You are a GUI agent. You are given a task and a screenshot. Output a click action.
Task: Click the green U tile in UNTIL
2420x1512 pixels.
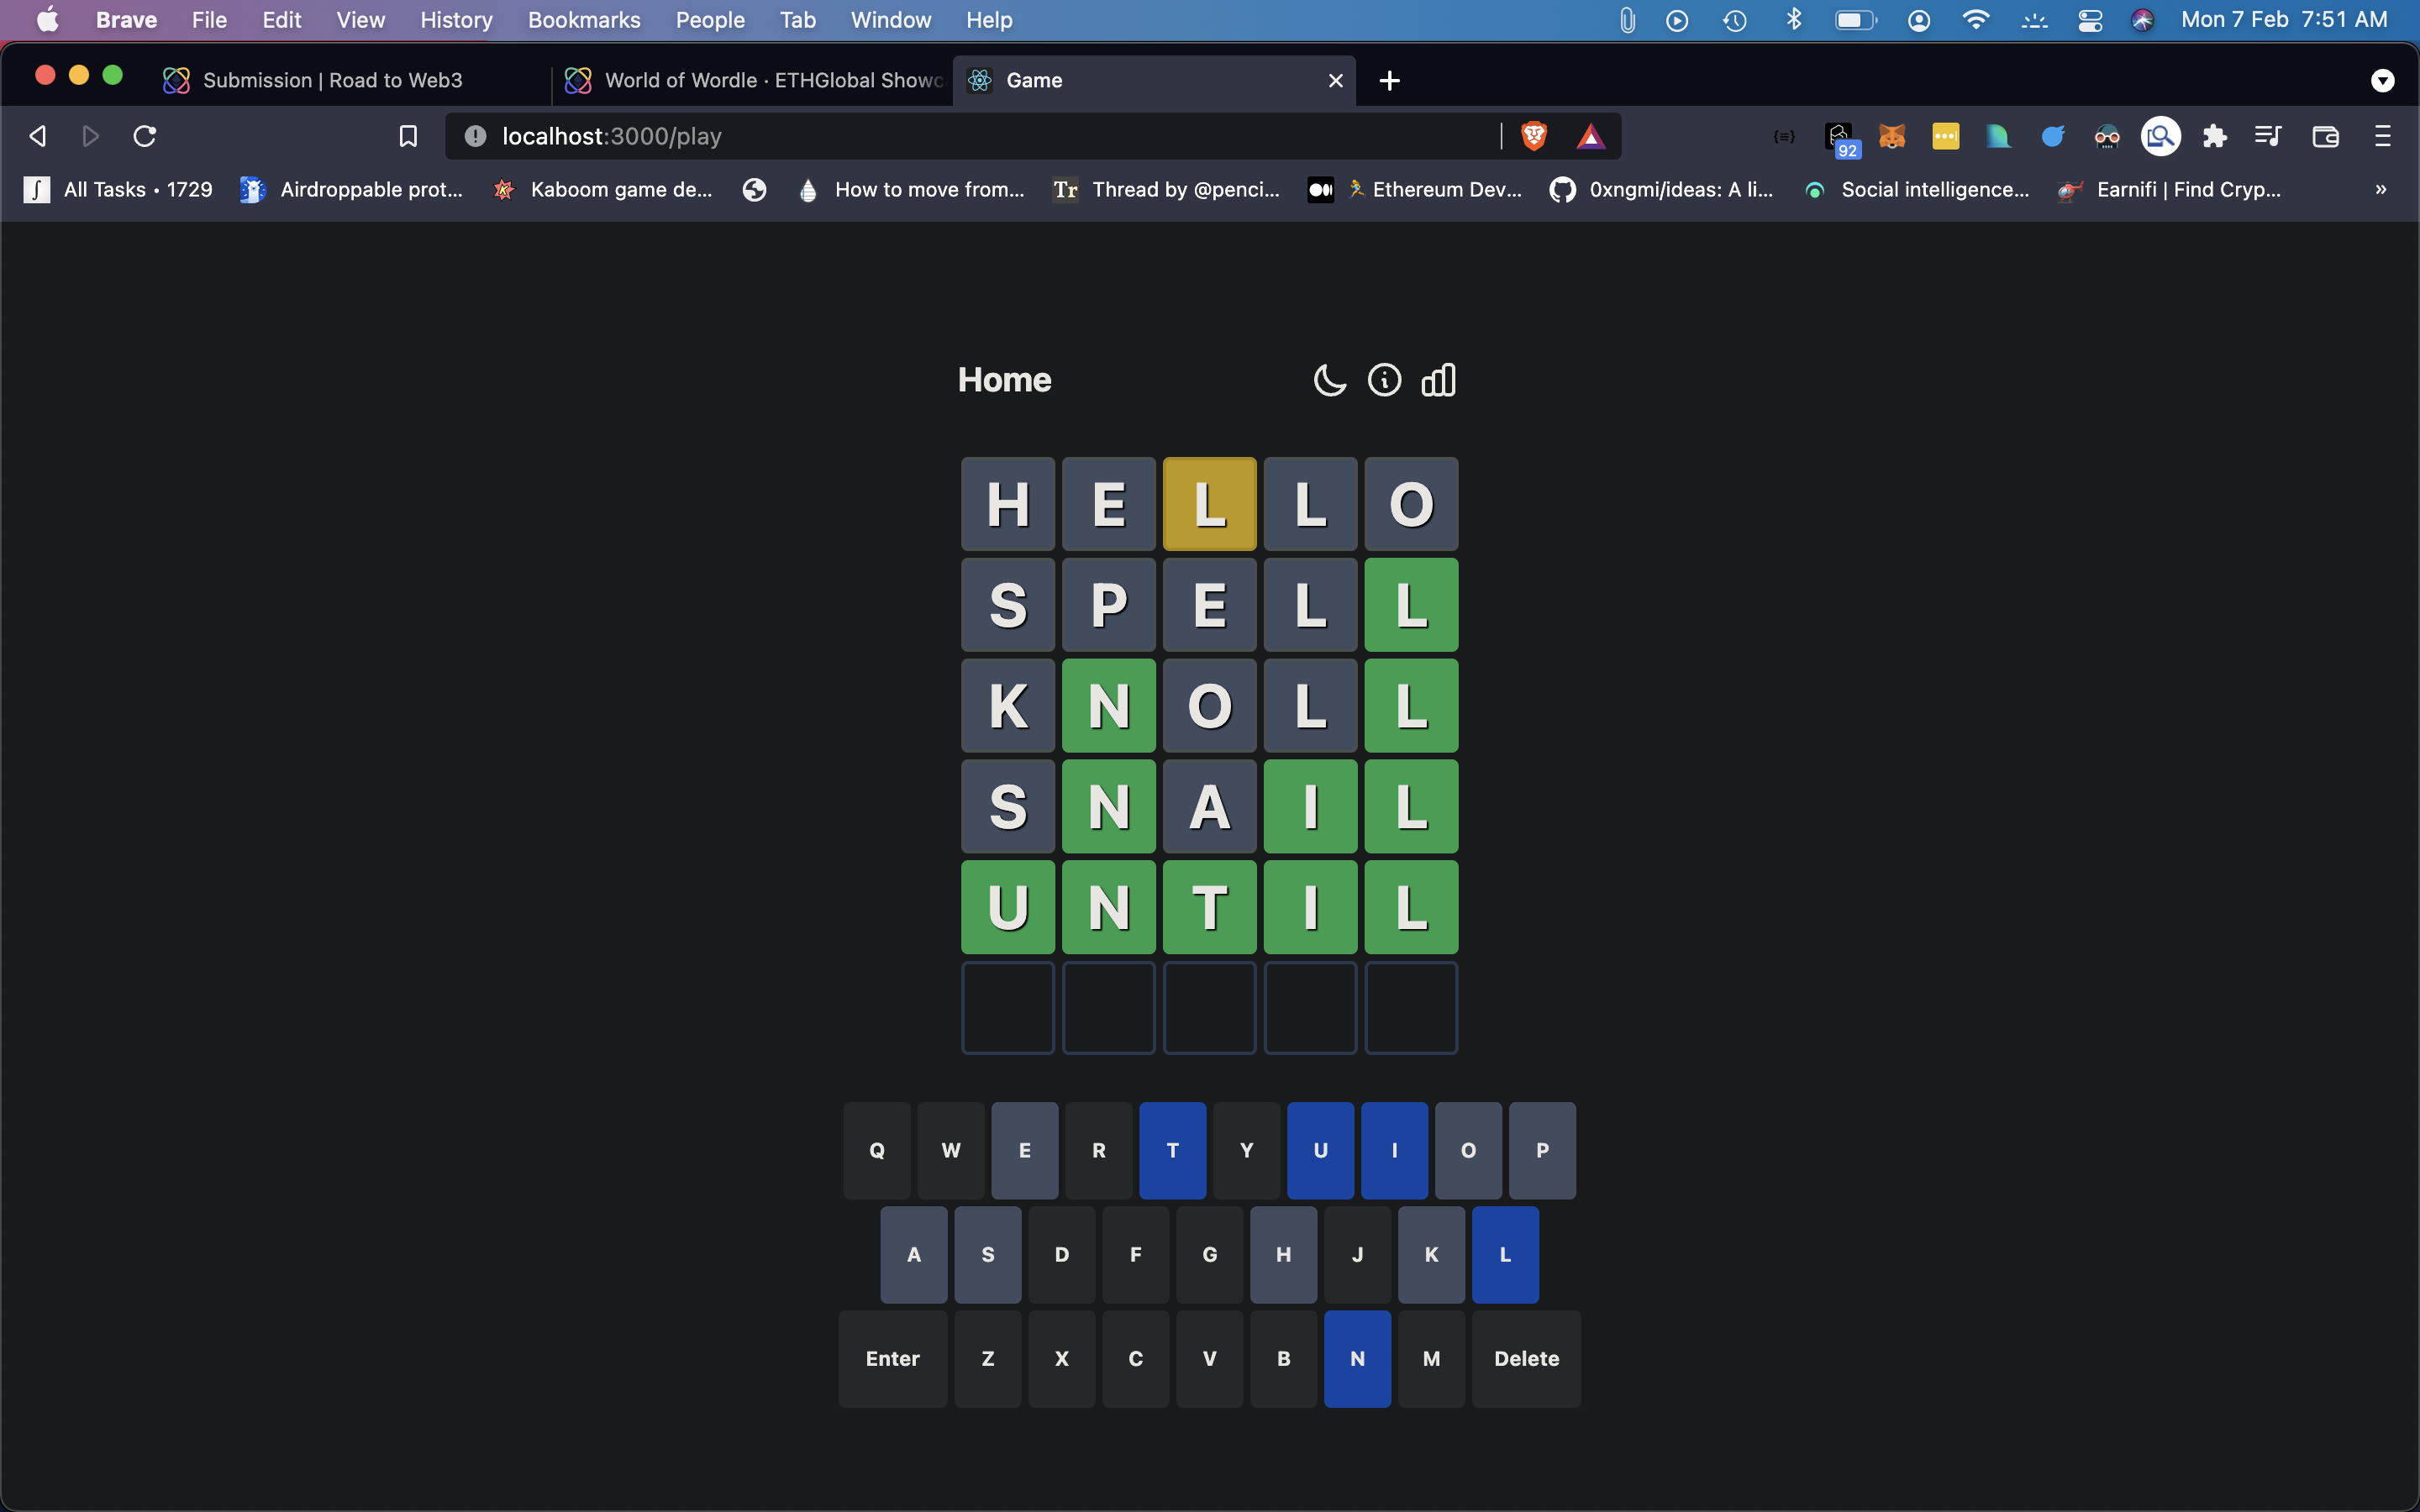click(1008, 907)
